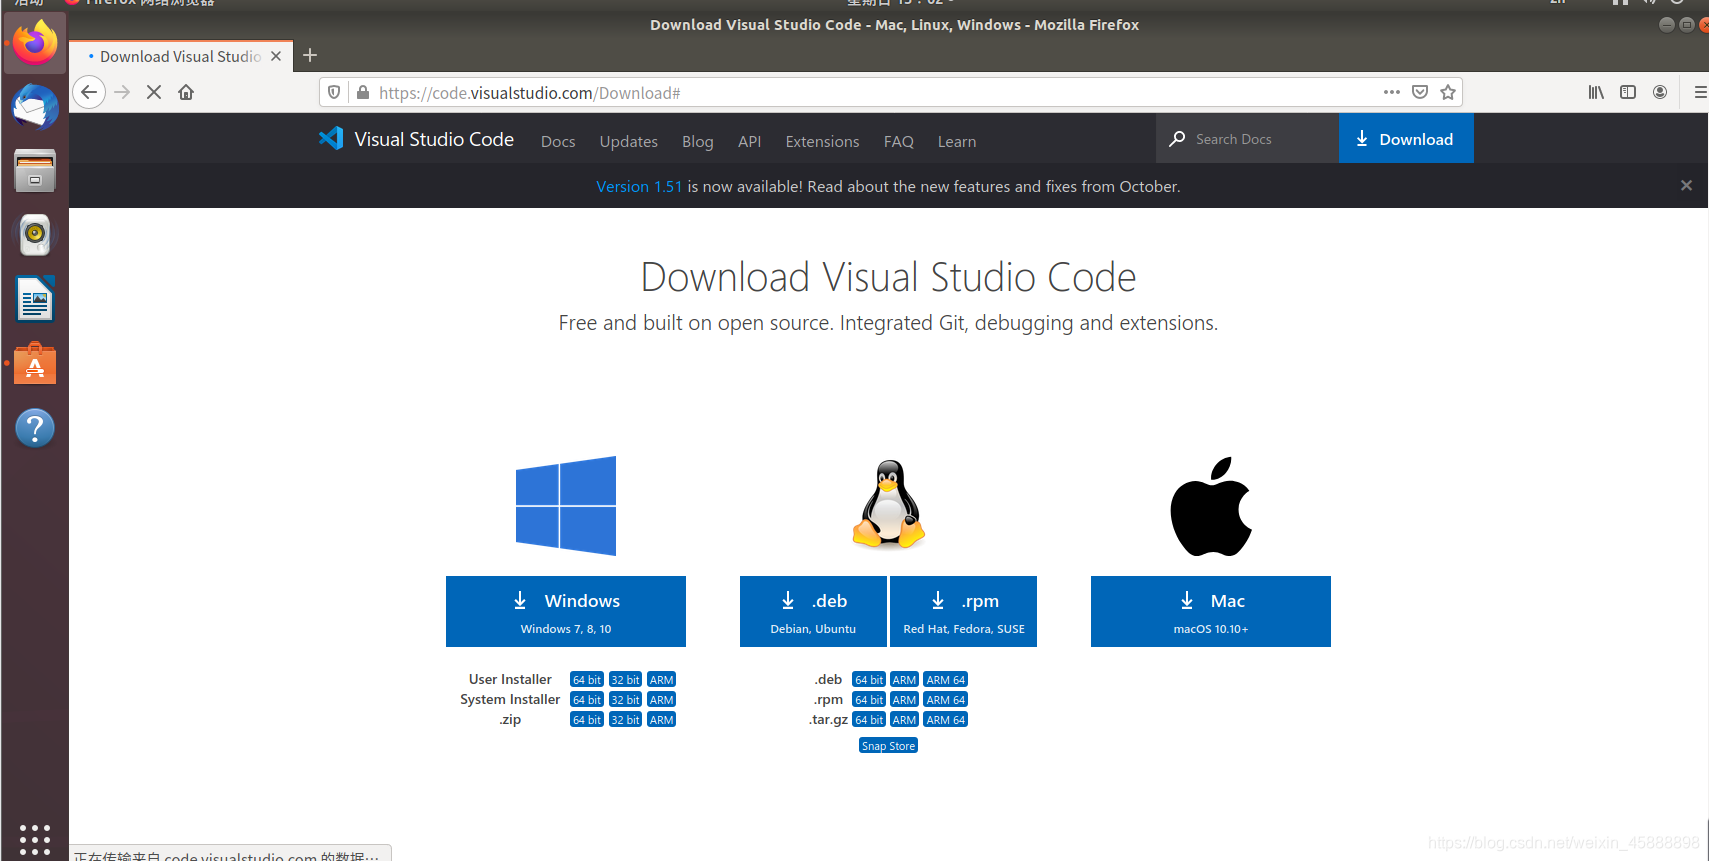Get User Installer 64 bit for Windows
This screenshot has height=861, width=1709.
point(587,680)
